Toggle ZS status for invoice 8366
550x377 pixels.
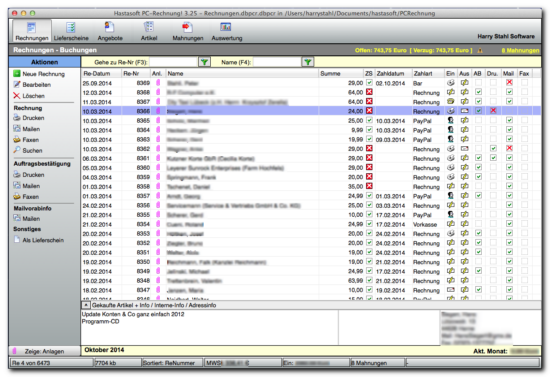(369, 111)
